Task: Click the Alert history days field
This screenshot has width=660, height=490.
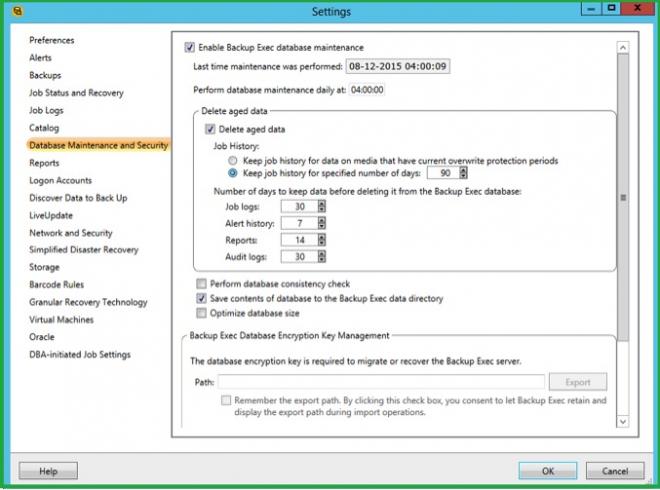Action: 299,223
